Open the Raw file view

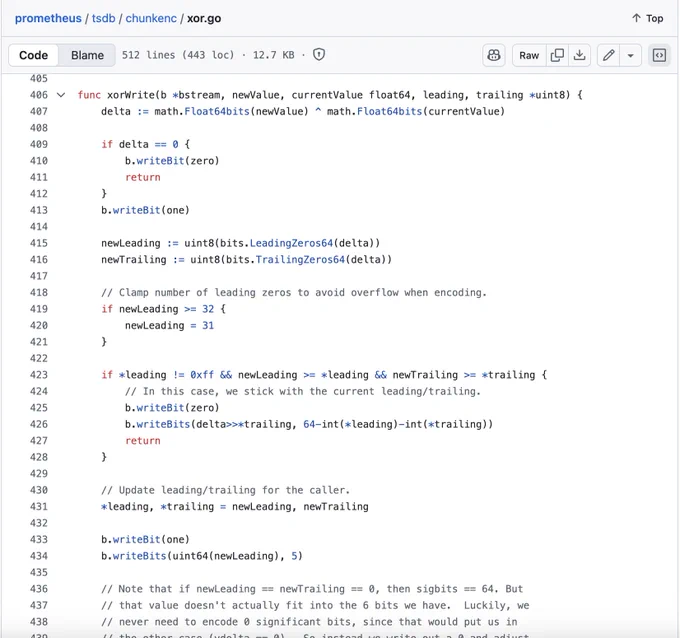coord(529,55)
